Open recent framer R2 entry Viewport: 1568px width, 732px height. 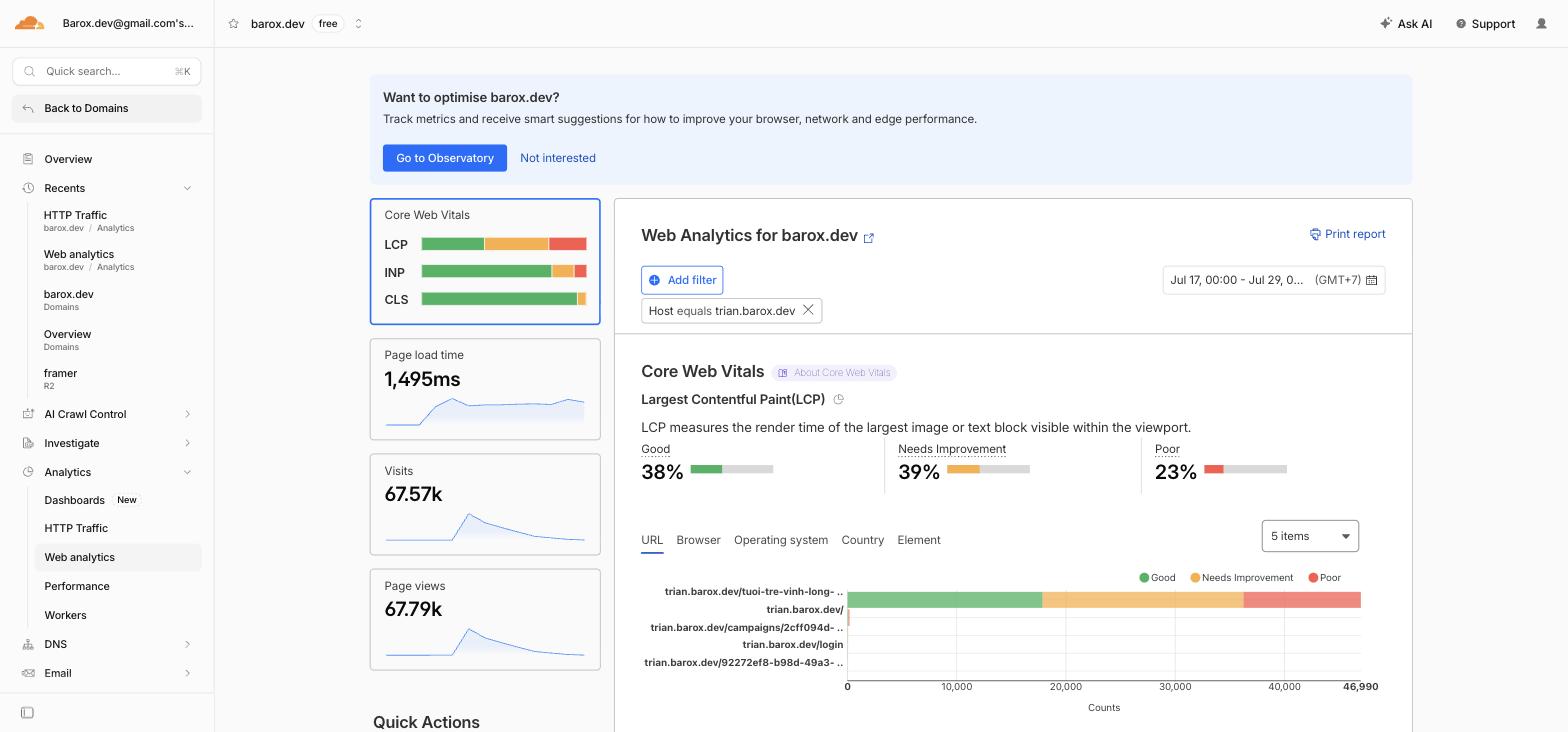[60, 379]
